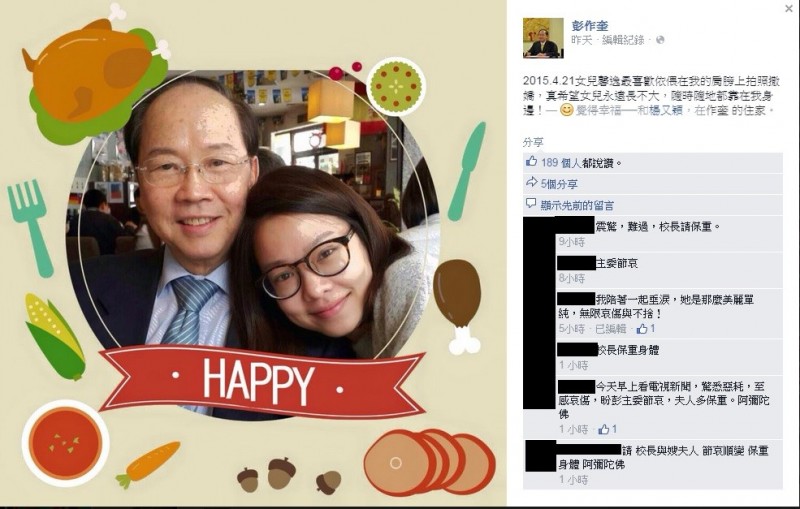Click the share arrow icon beside 5個分享
800x509 pixels.
[532, 183]
